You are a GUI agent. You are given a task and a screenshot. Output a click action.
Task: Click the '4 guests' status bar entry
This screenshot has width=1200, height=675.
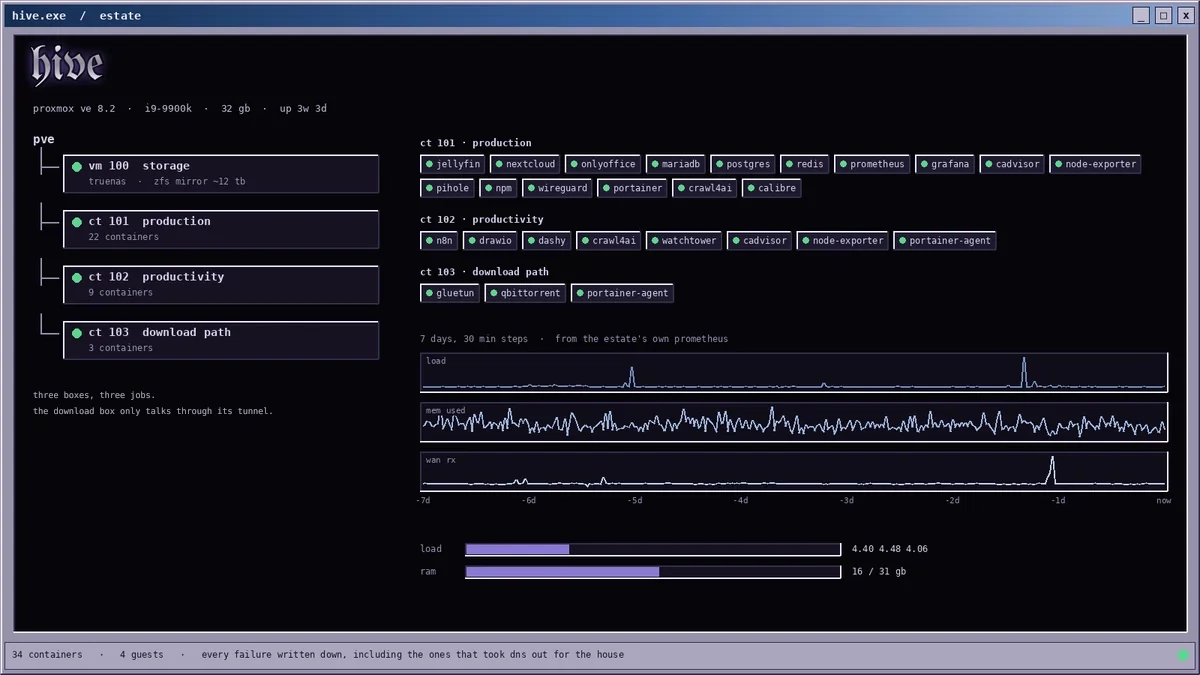pos(141,655)
